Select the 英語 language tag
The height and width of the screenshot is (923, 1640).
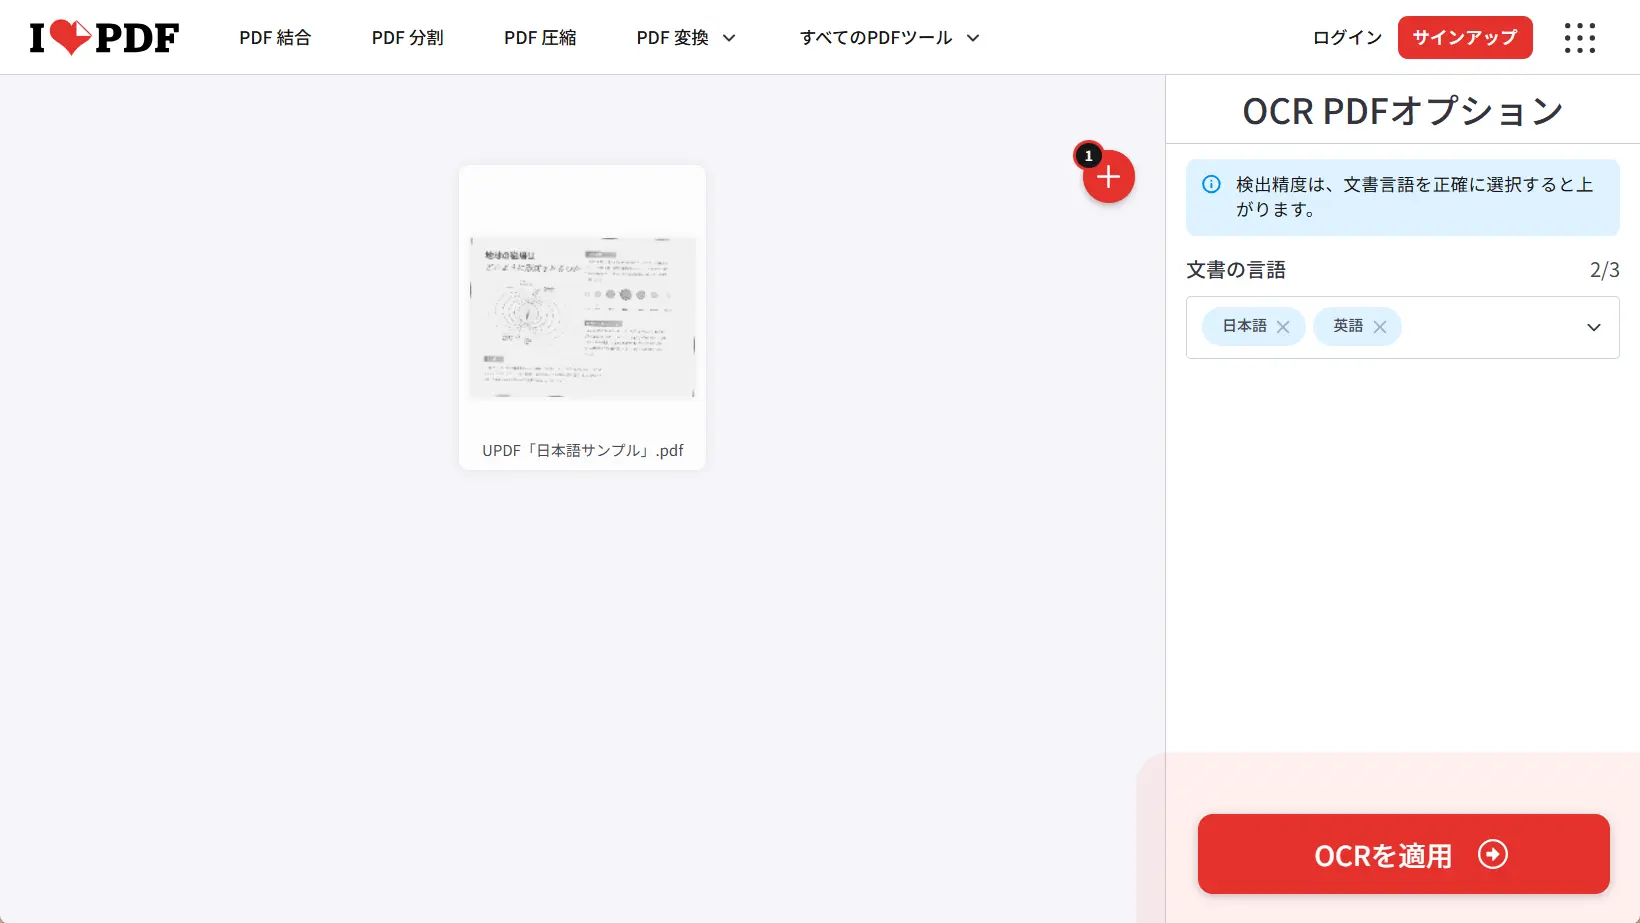click(1346, 326)
